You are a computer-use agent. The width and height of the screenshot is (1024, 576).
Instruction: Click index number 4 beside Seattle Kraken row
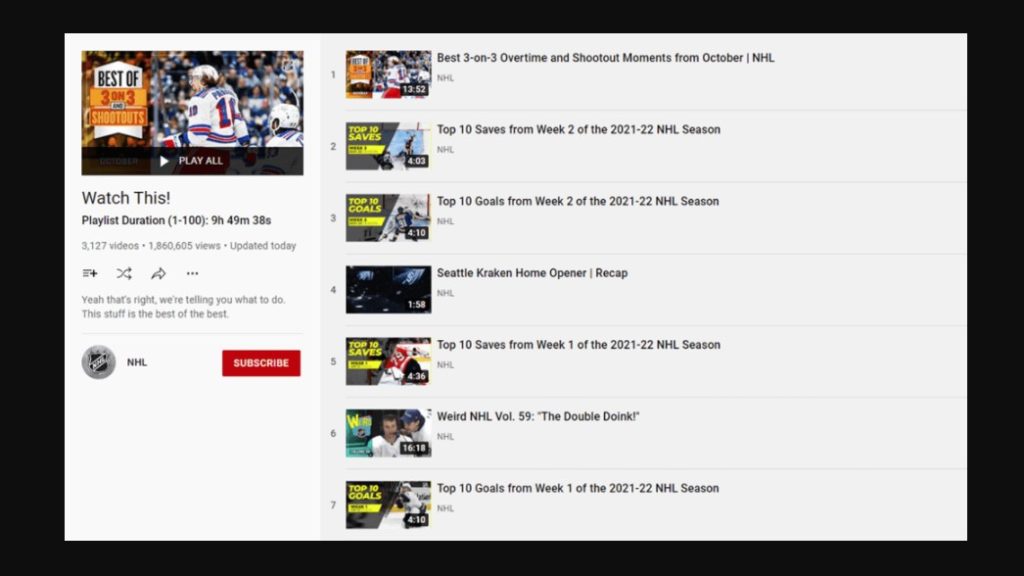(333, 290)
